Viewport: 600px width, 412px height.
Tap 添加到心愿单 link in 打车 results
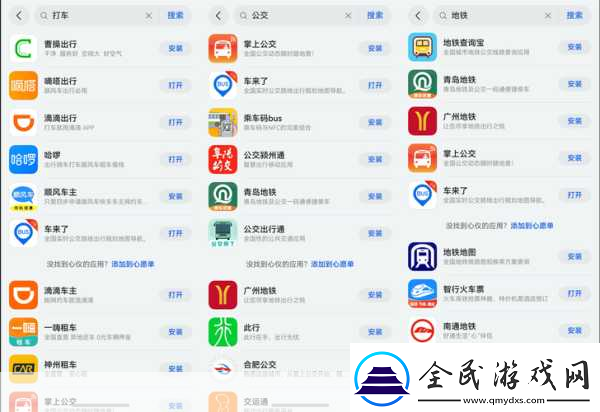133,264
